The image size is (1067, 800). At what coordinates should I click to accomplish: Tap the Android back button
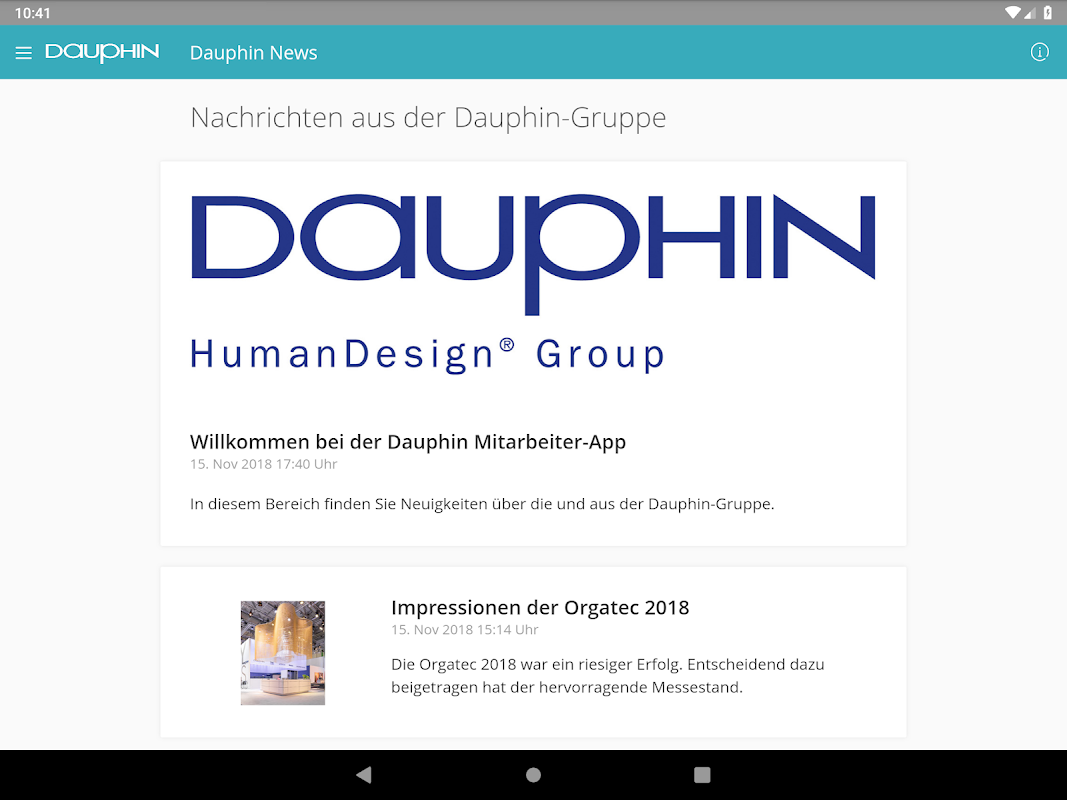(x=364, y=775)
